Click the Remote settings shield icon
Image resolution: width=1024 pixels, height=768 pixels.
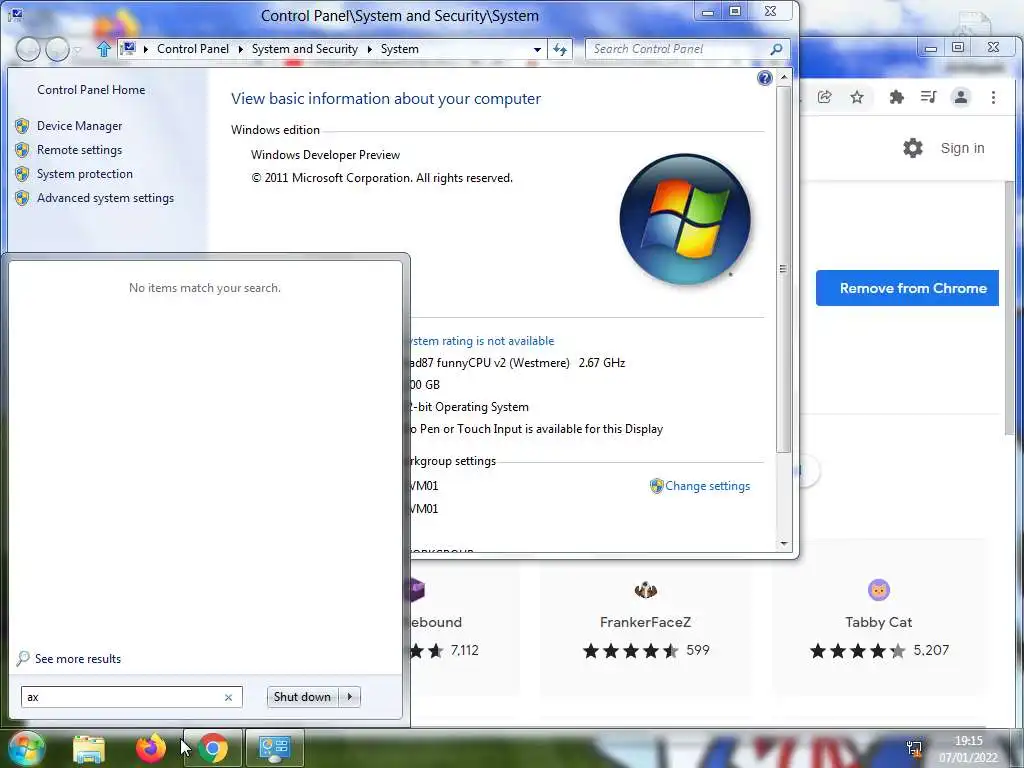(22, 150)
